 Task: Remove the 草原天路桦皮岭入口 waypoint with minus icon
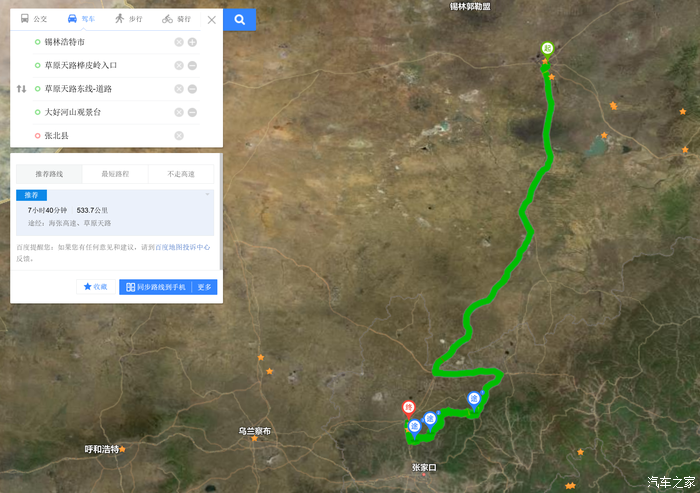pos(192,65)
